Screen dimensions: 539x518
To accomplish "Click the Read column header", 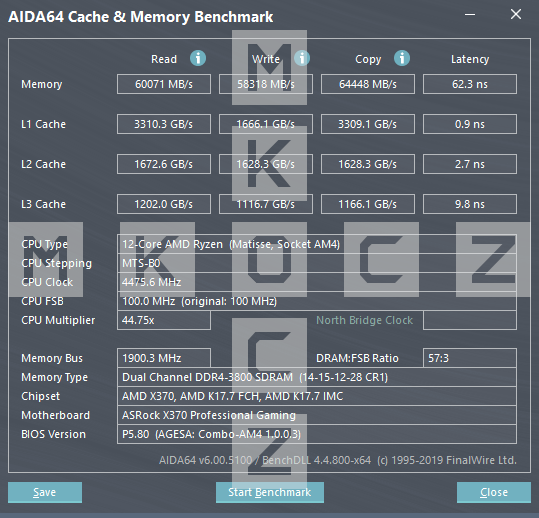I will (164, 59).
